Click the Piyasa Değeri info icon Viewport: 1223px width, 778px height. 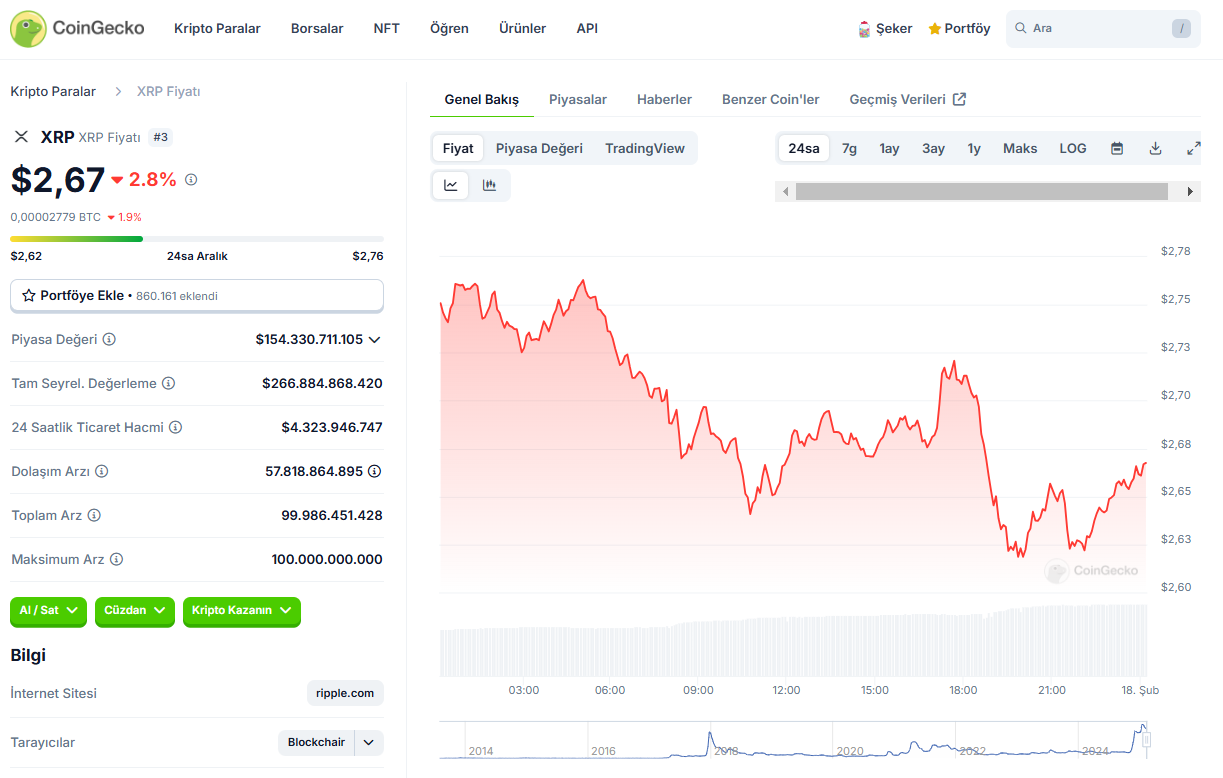(109, 339)
